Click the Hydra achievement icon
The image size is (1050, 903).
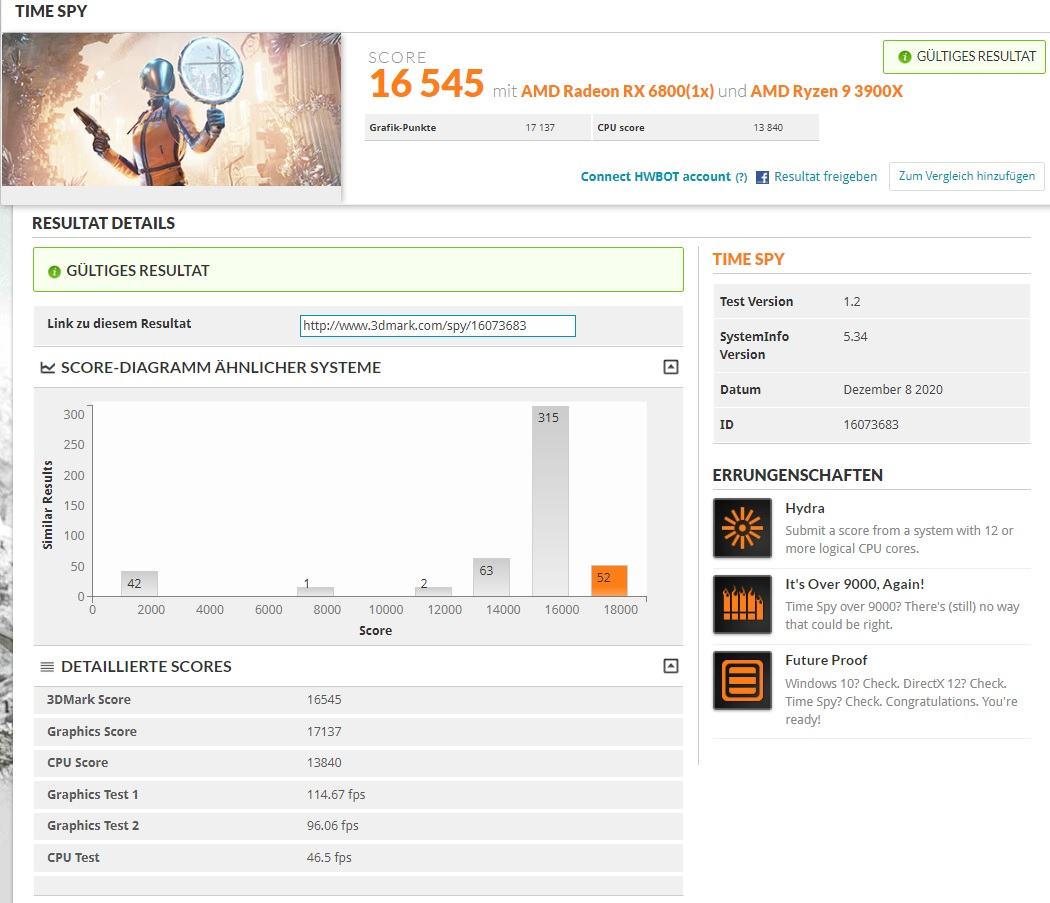click(742, 528)
